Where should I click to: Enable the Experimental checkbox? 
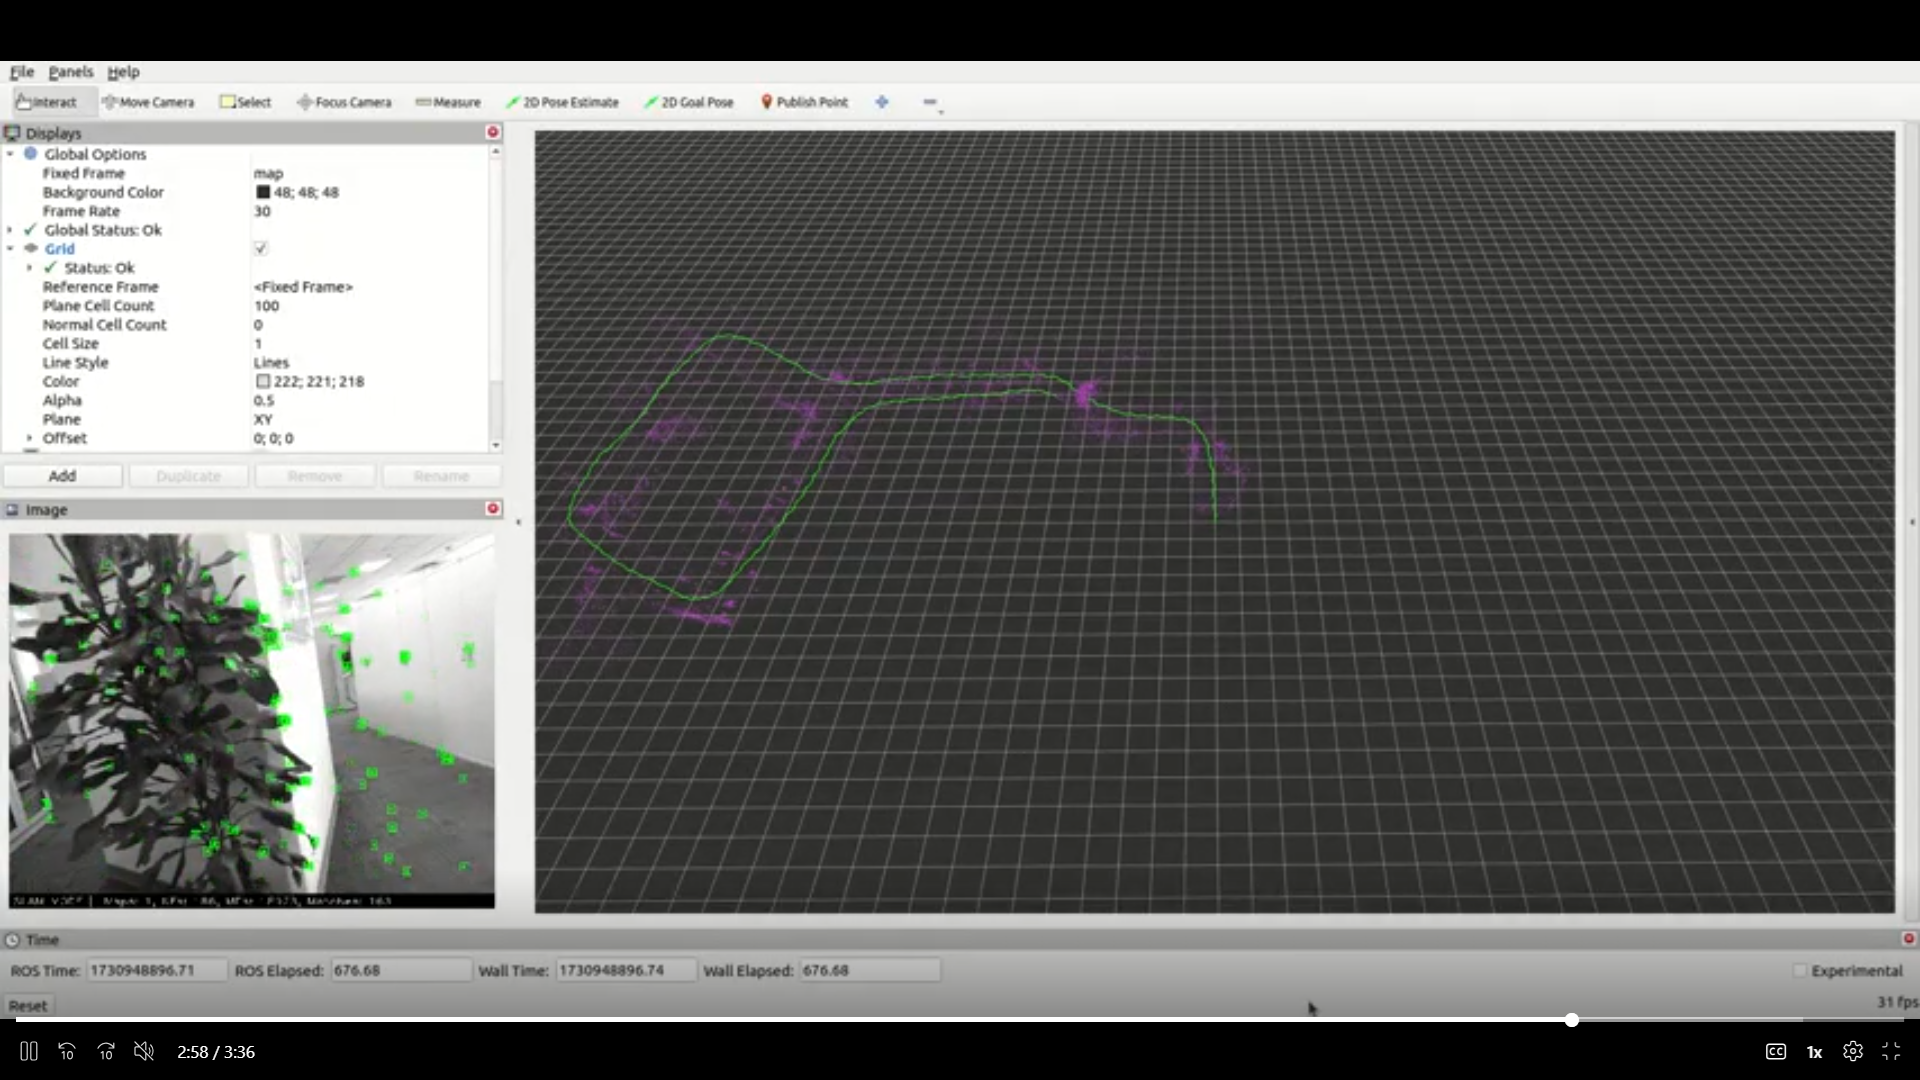click(1800, 971)
